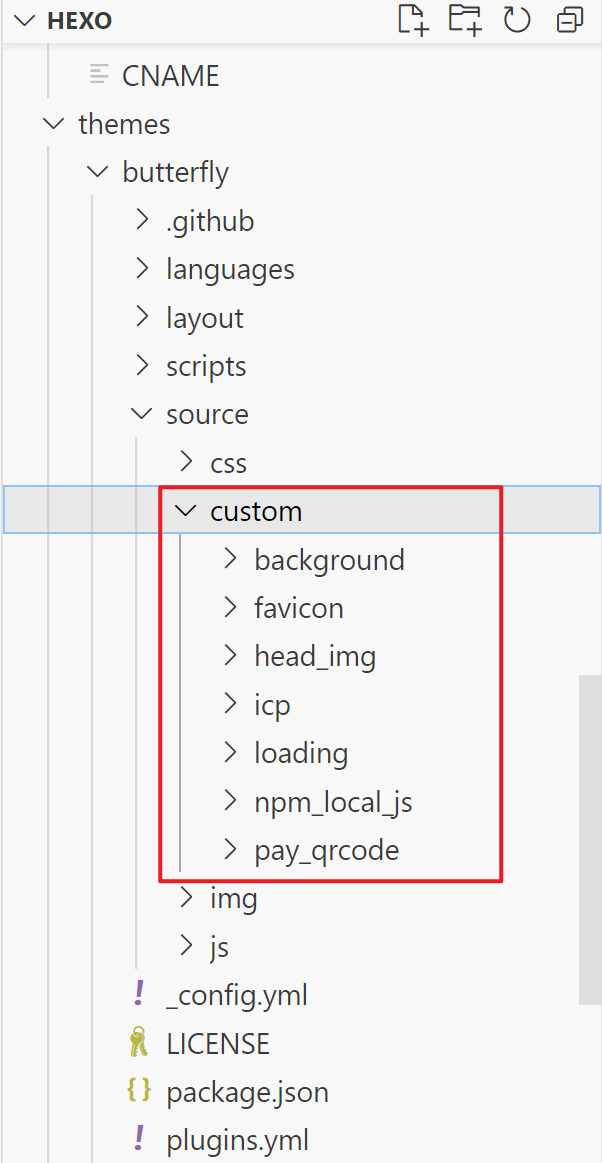Expand the background folder
602x1163 pixels.
(x=232, y=559)
